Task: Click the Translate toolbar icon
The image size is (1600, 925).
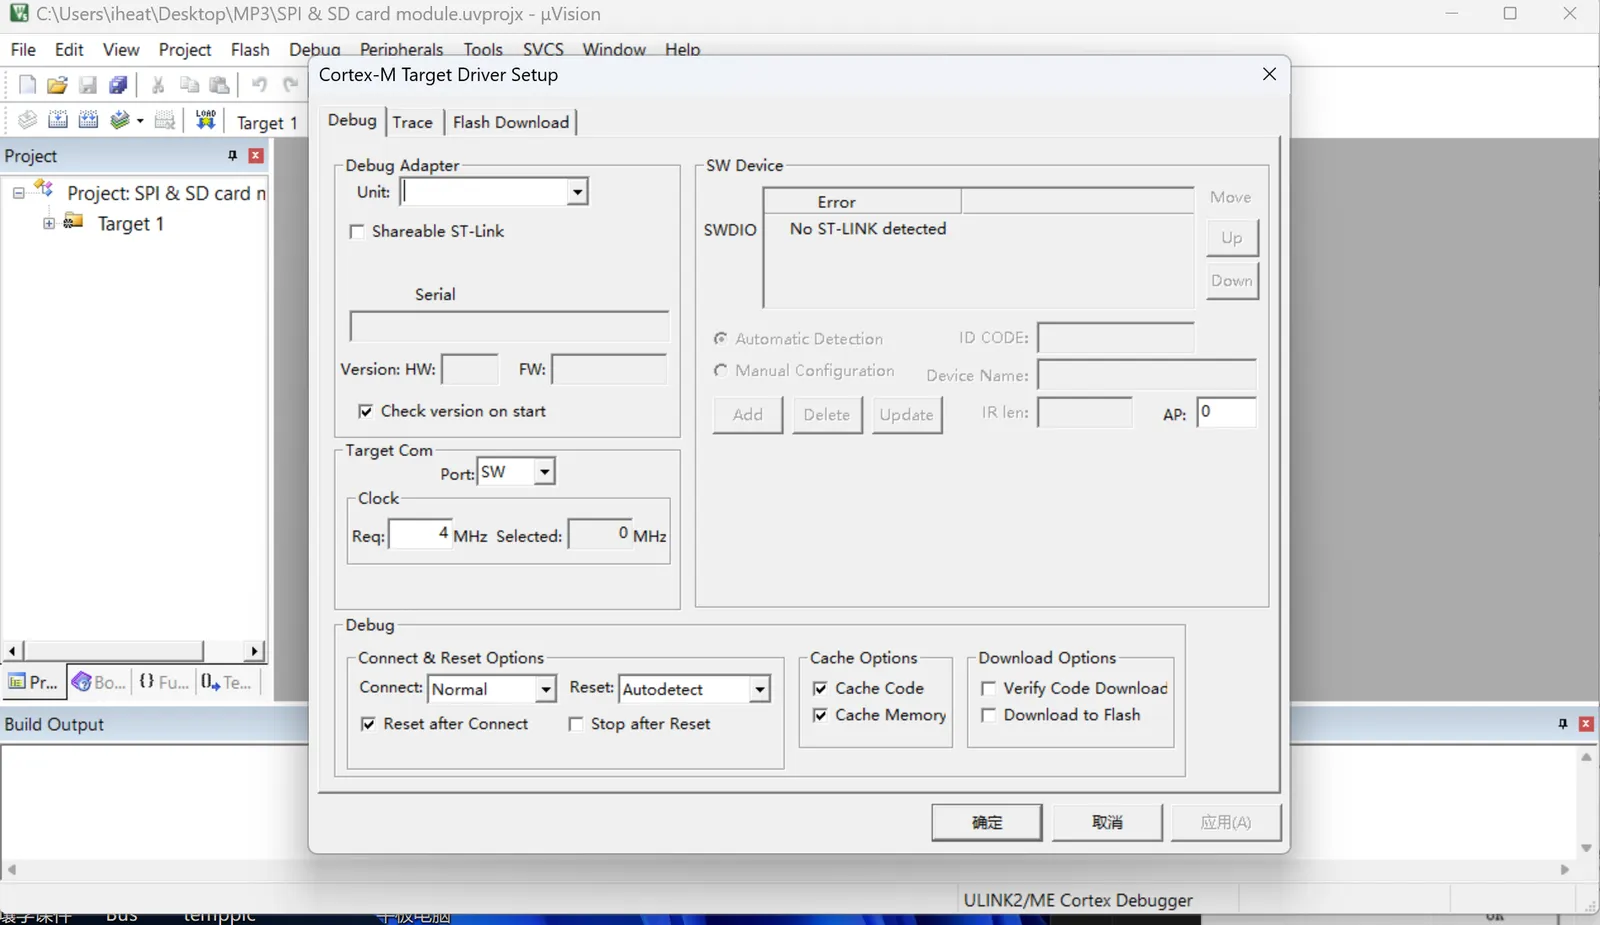Action: click(x=28, y=120)
